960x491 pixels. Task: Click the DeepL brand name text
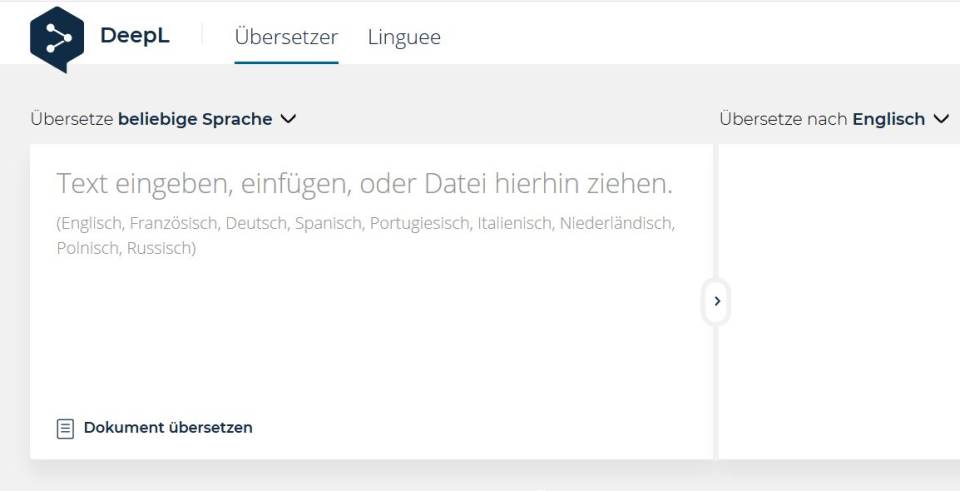(x=135, y=36)
